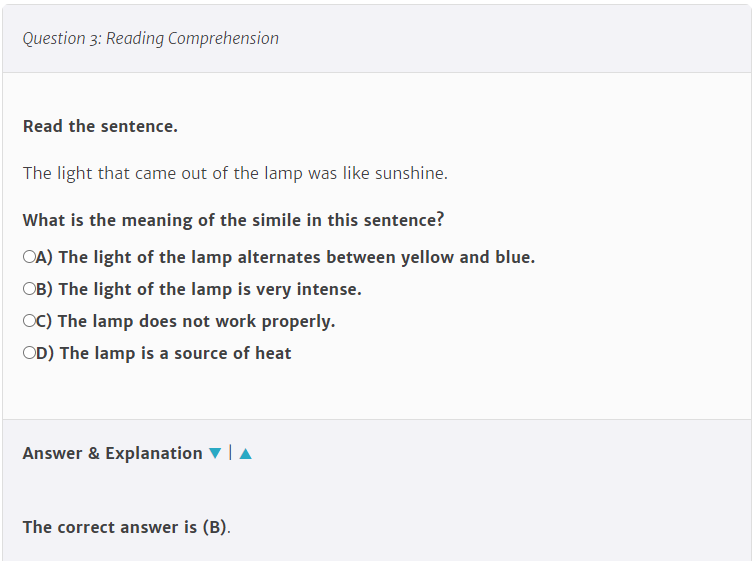This screenshot has width=753, height=561.
Task: Mark option C radio button
Action: click(29, 320)
